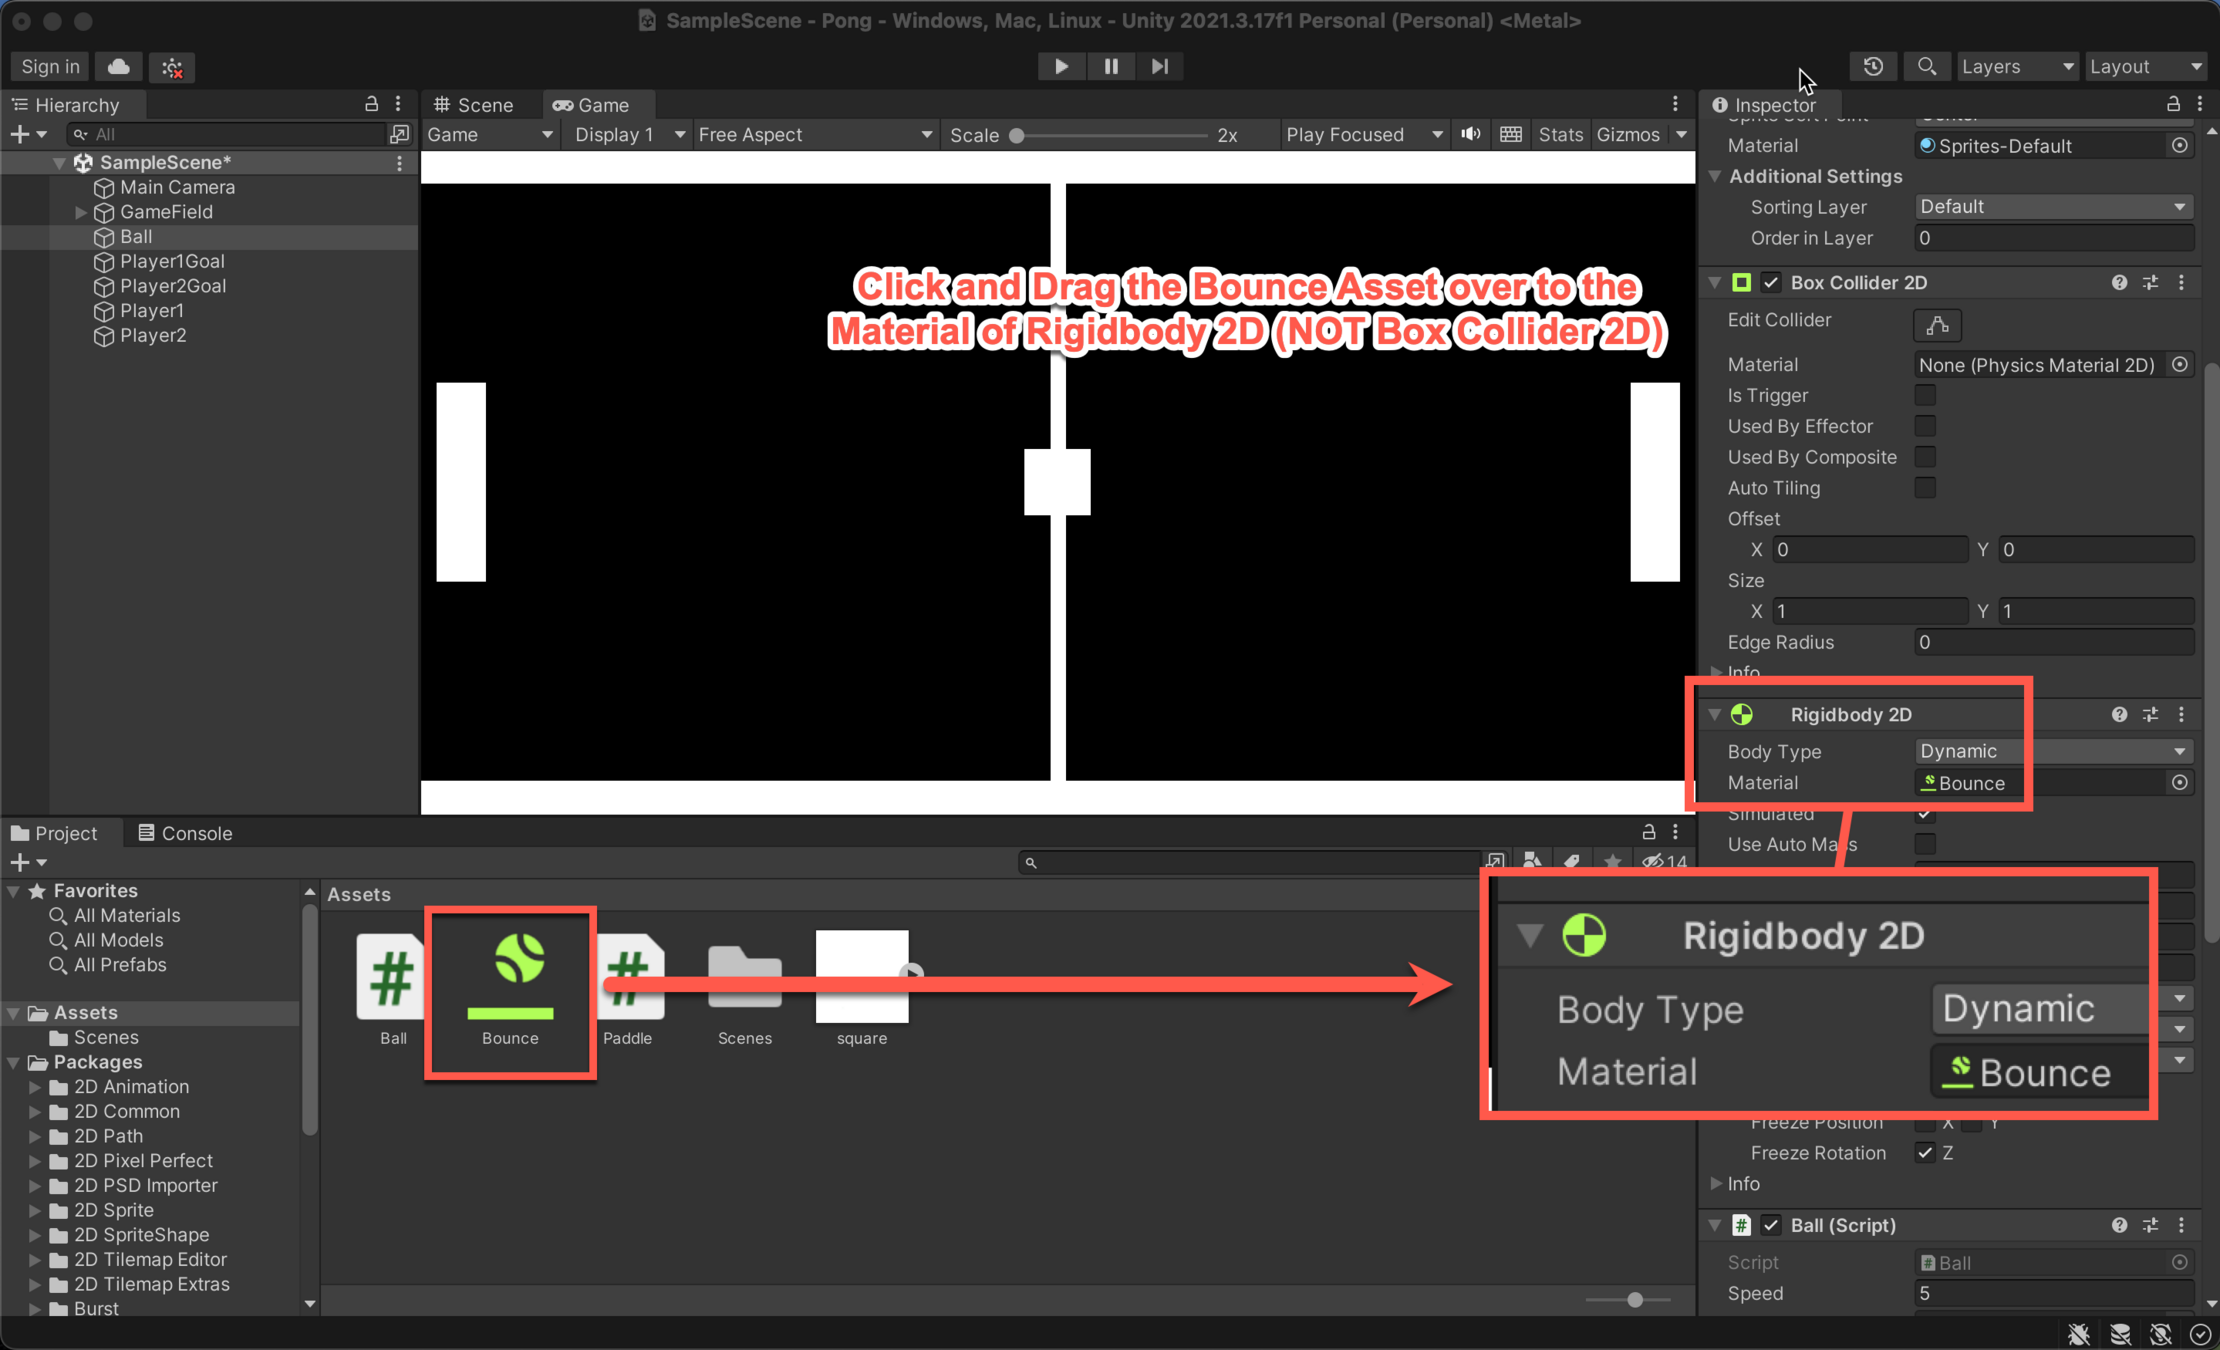Switch to the Scene tab
This screenshot has height=1350, width=2220.
[475, 105]
